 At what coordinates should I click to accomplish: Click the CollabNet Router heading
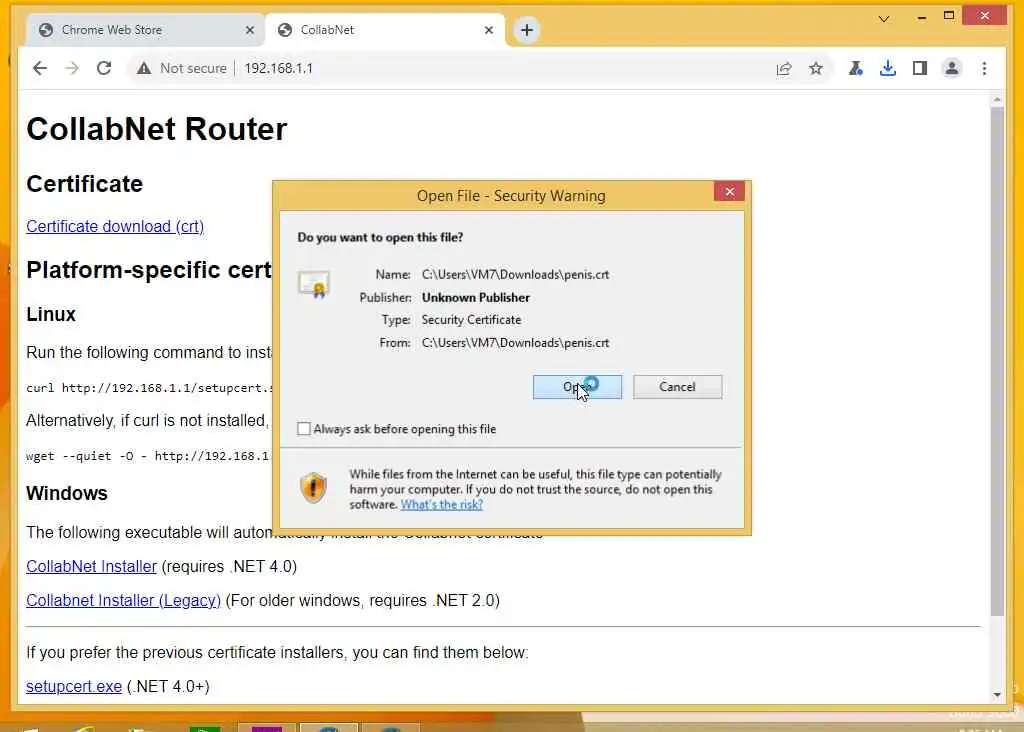(x=157, y=129)
